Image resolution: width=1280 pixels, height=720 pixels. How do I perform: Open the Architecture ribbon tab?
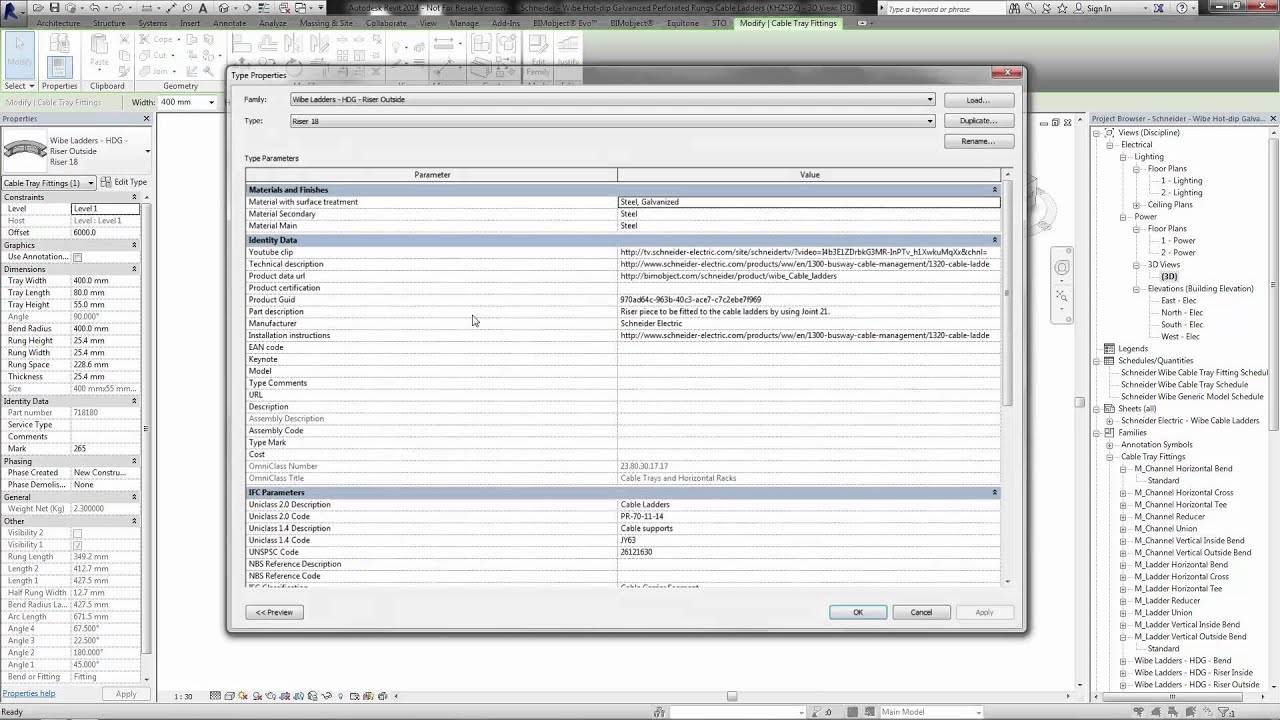pos(58,23)
